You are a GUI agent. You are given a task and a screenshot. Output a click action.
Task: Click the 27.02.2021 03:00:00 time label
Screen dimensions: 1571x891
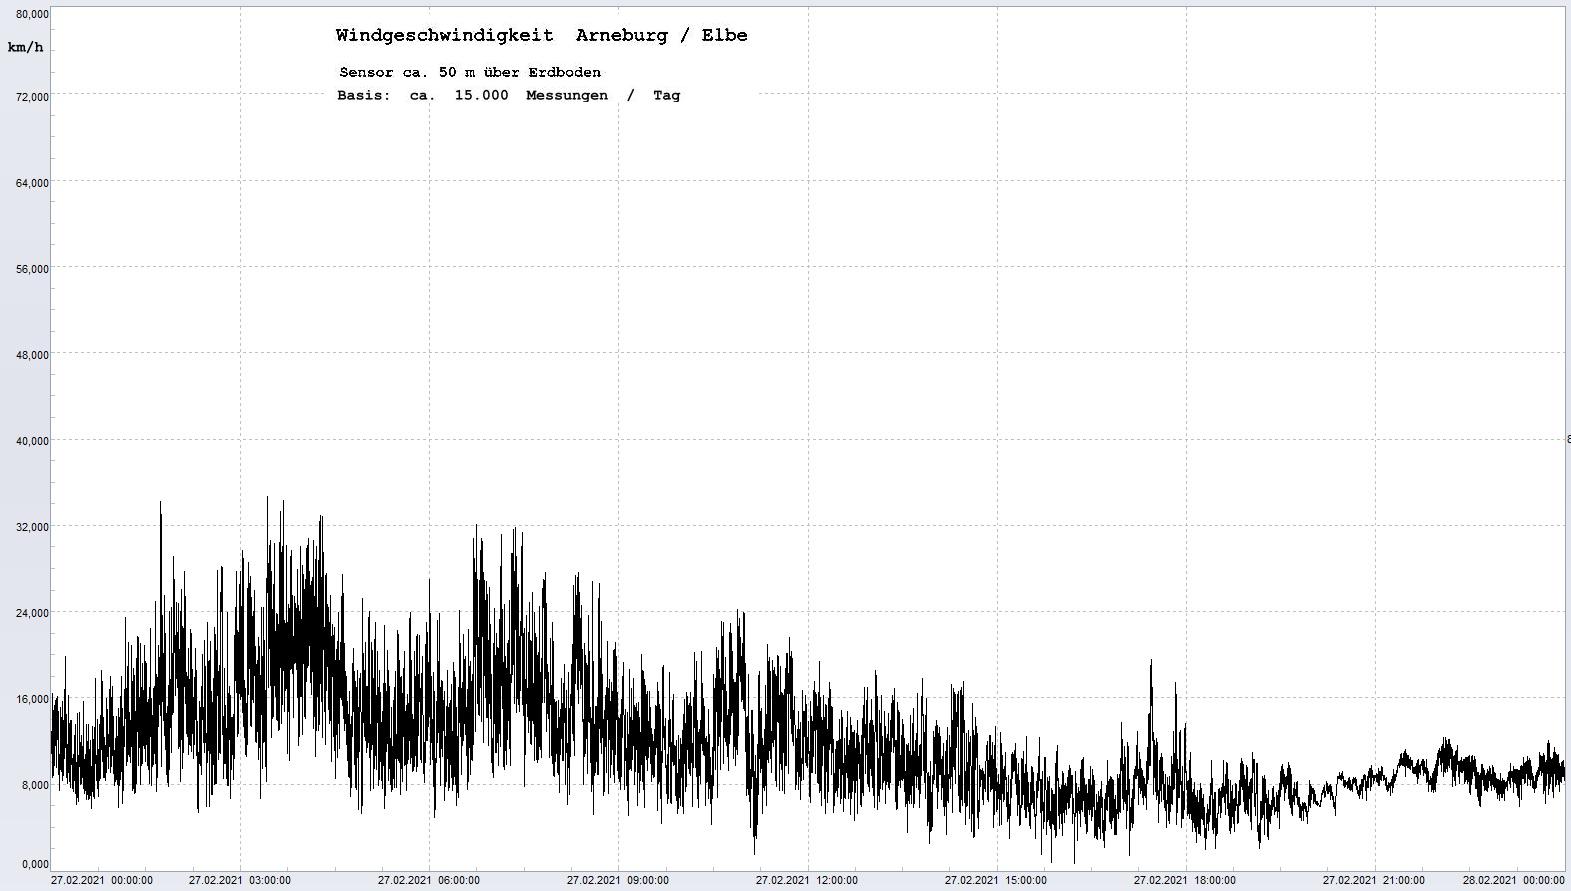240,880
